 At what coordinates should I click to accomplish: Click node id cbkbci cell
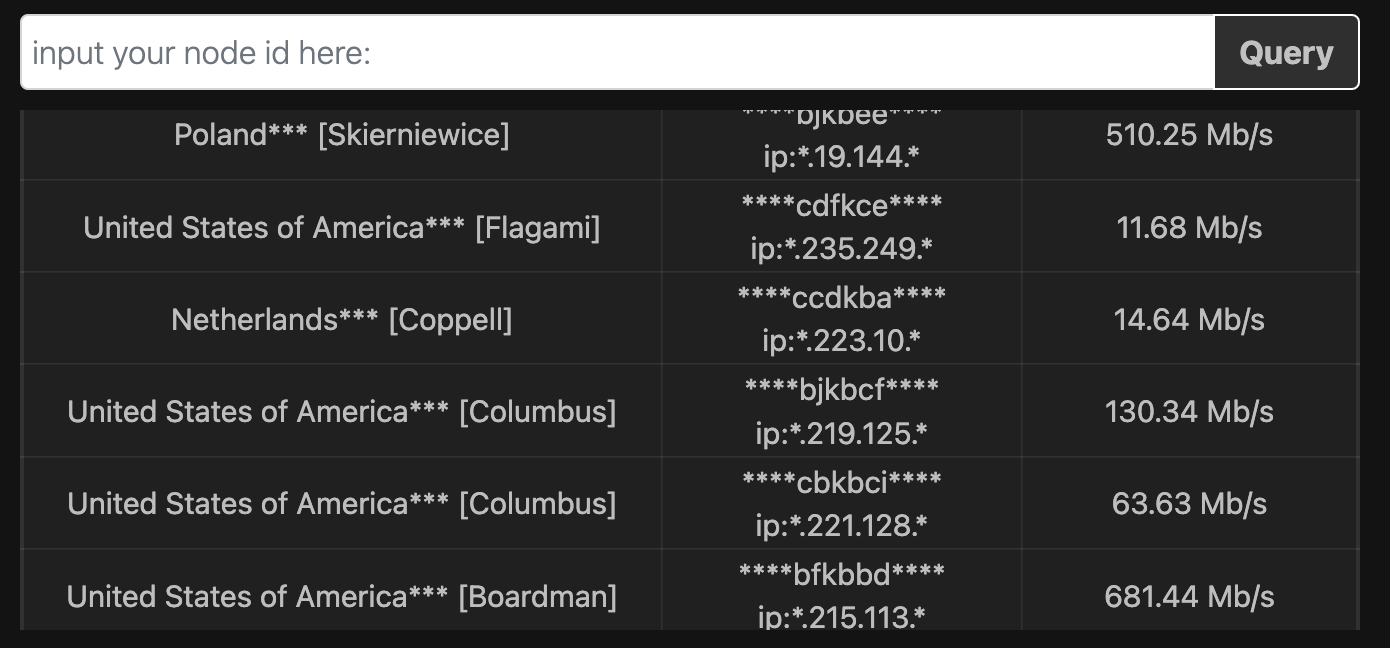click(841, 503)
